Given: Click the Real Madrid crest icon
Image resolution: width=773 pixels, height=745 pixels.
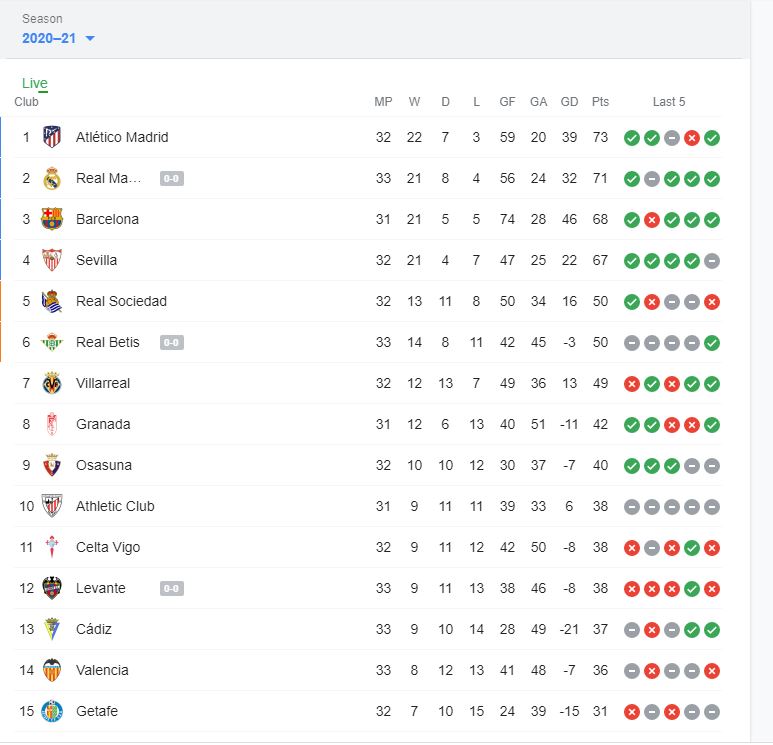Looking at the screenshot, I should (52, 178).
